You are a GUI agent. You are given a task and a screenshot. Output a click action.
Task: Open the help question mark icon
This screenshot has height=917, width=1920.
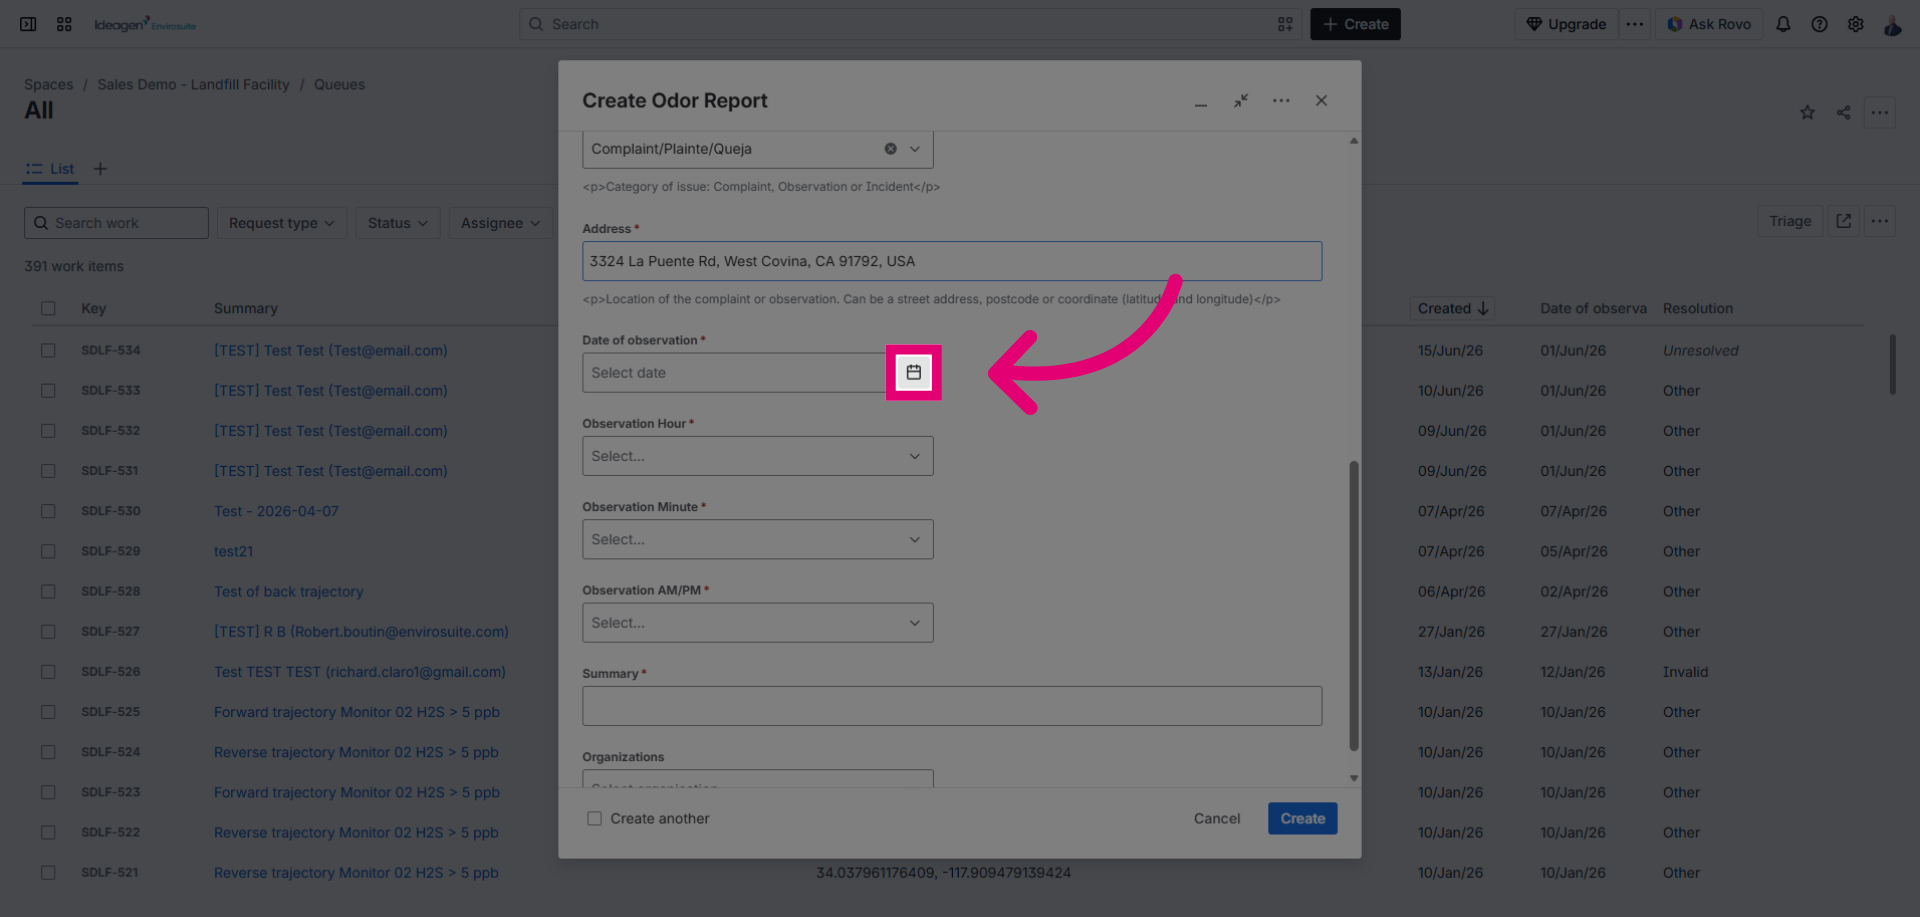click(x=1819, y=24)
